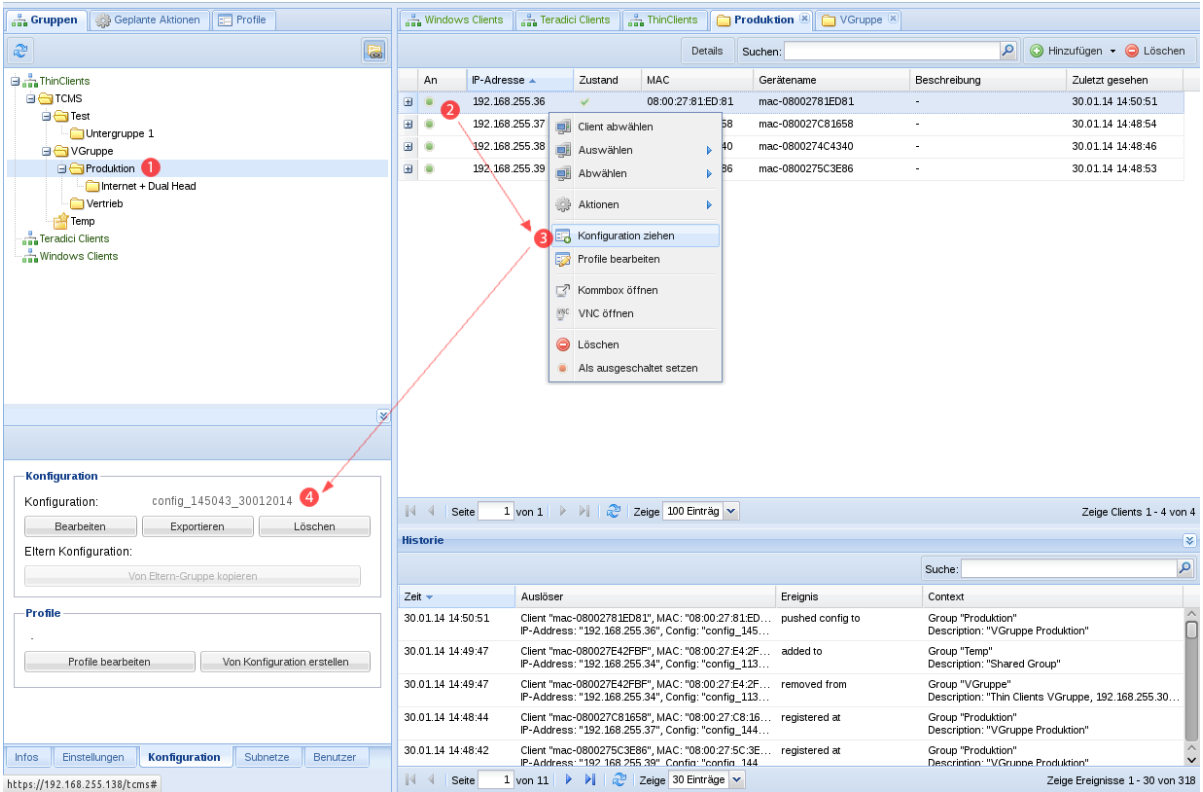1203x792 pixels.
Task: Go to next page of history events
Action: (567, 779)
